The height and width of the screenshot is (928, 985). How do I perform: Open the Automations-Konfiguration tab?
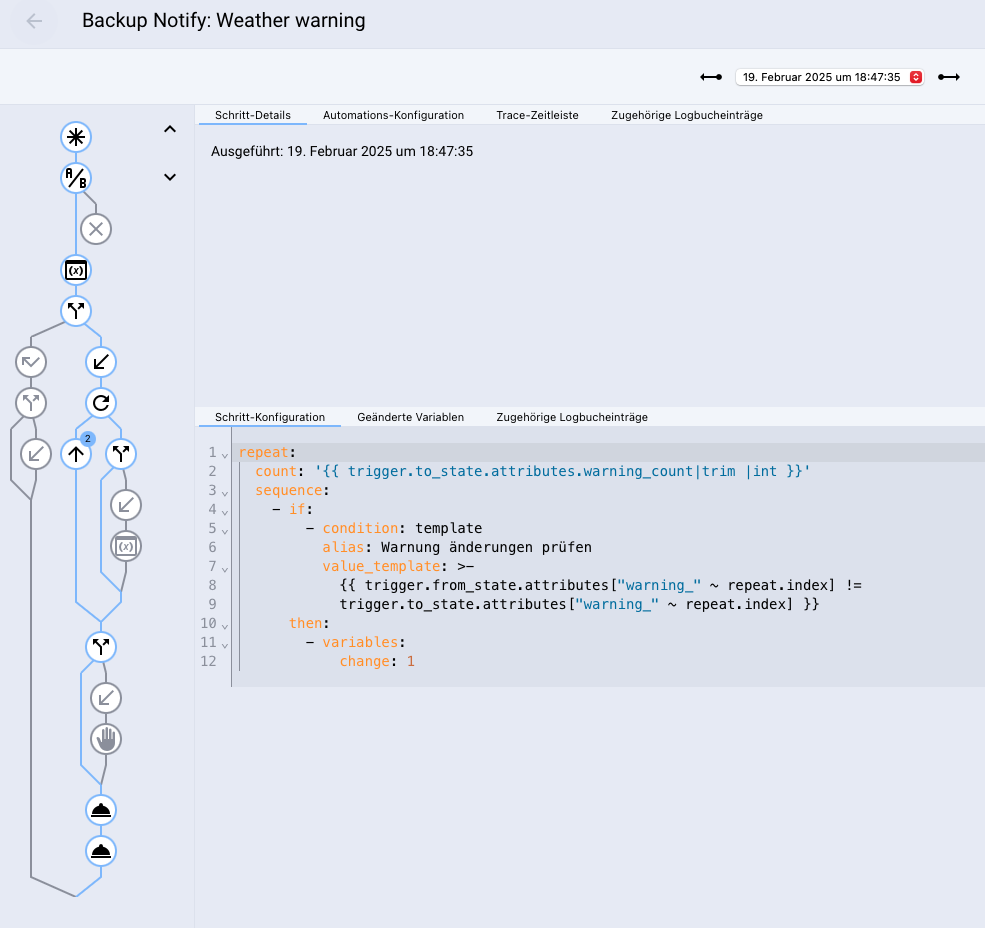393,115
